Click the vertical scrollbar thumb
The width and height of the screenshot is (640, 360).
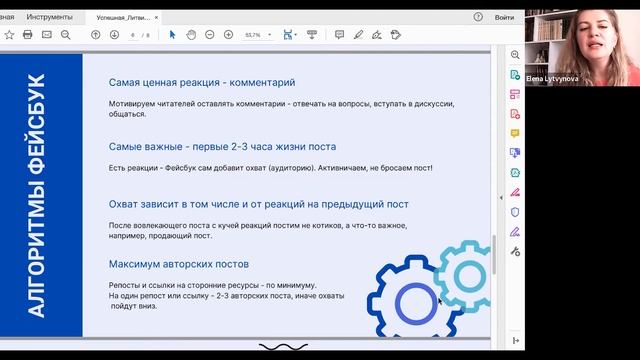point(494,254)
